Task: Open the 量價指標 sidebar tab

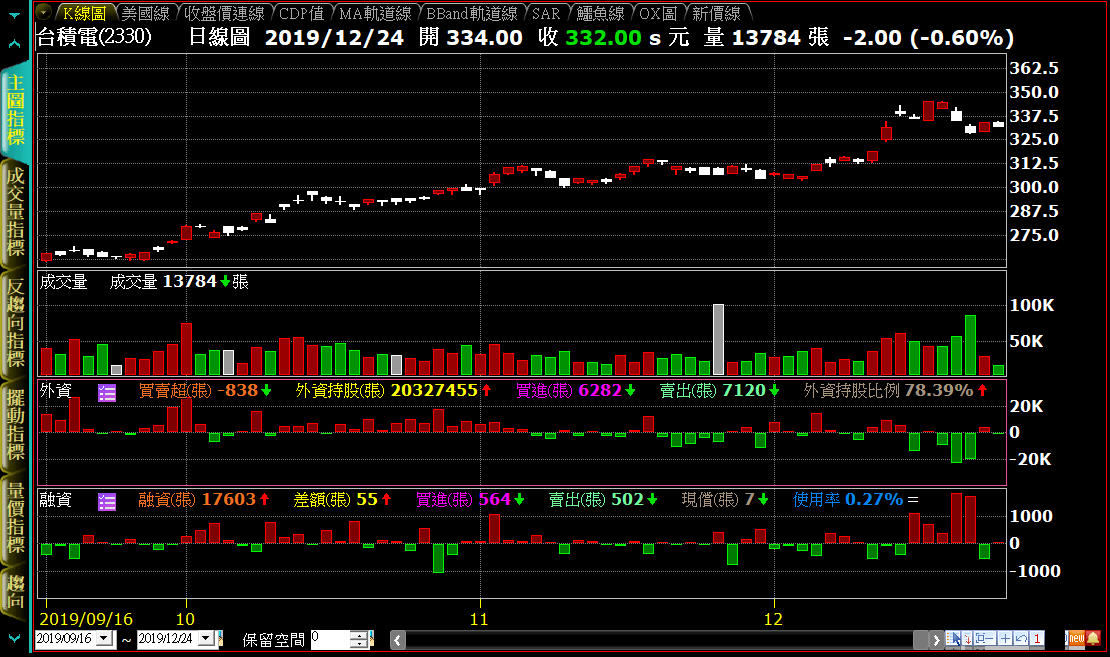Action: 16,517
